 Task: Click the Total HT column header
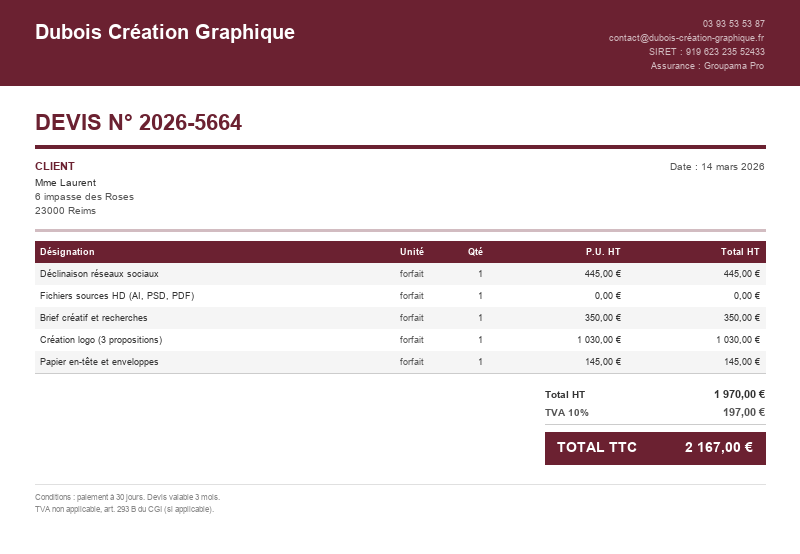tap(740, 252)
